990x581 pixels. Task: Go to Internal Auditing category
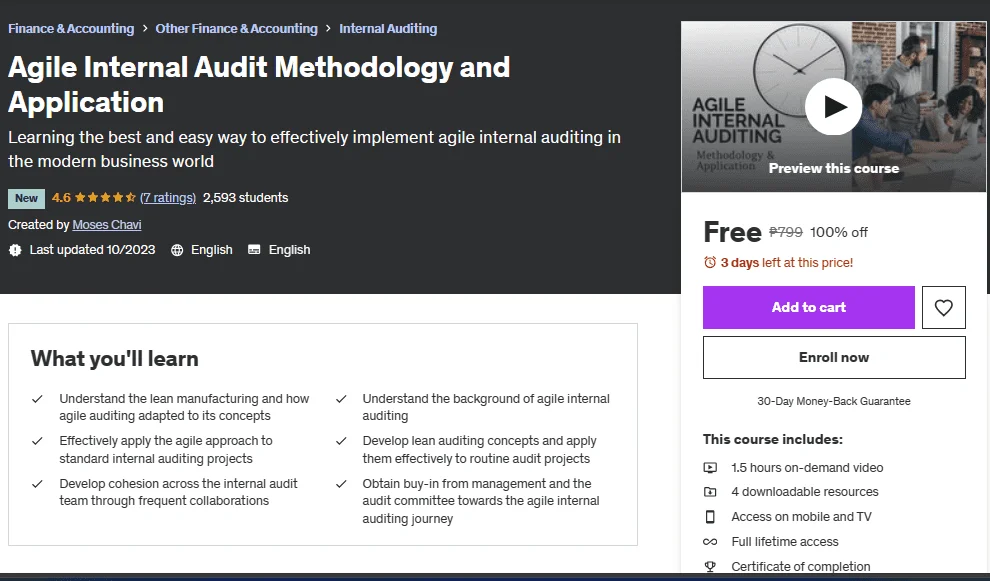[388, 28]
